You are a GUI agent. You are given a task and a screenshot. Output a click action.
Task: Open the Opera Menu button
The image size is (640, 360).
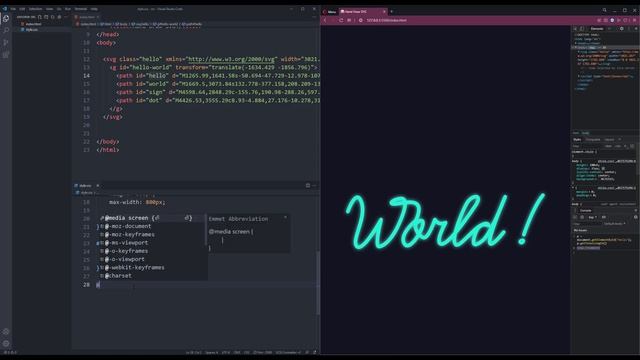(330, 11)
